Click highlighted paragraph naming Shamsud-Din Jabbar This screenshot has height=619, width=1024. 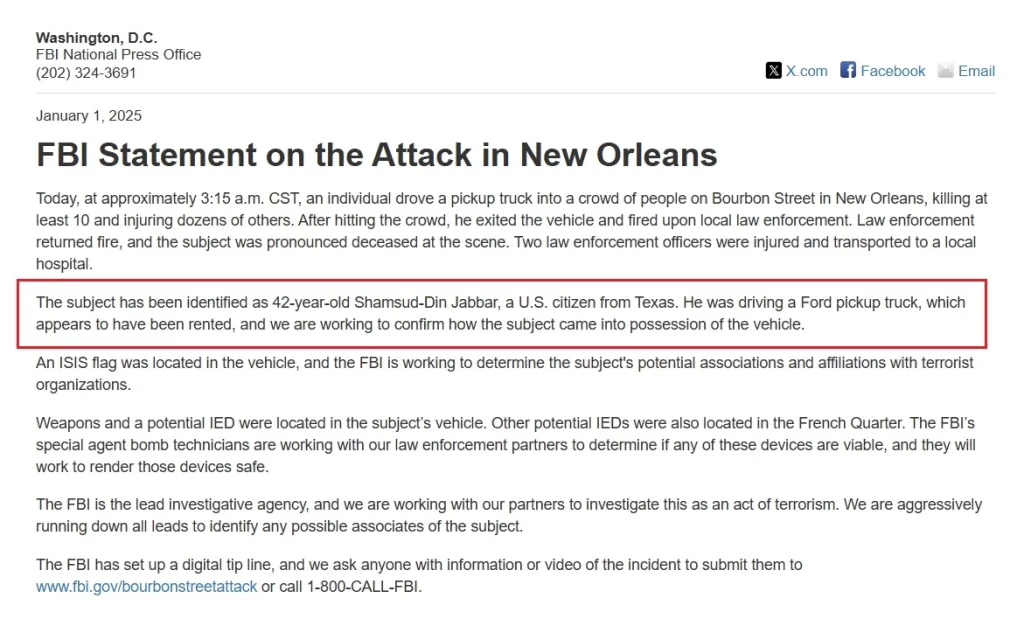coord(501,313)
